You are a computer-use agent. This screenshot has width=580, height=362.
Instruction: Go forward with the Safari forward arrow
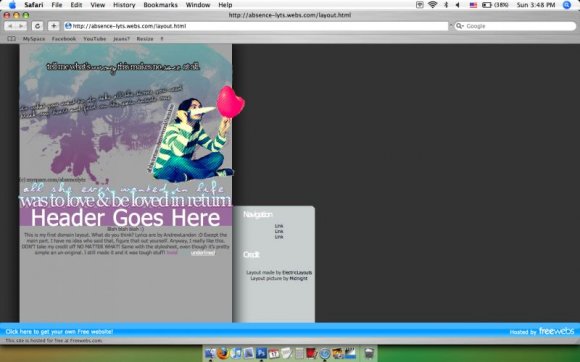tap(21, 26)
